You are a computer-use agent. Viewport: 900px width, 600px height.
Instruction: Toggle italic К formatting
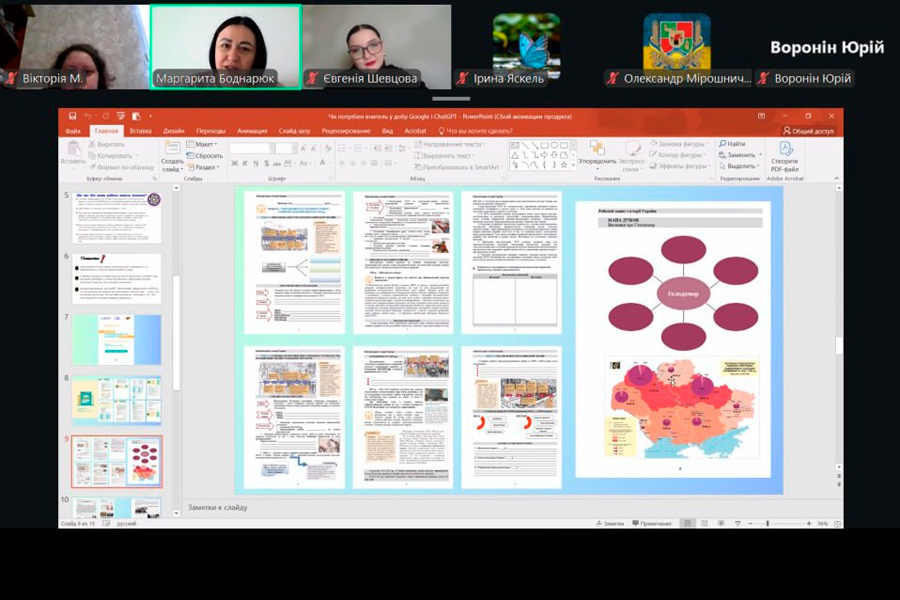click(245, 164)
